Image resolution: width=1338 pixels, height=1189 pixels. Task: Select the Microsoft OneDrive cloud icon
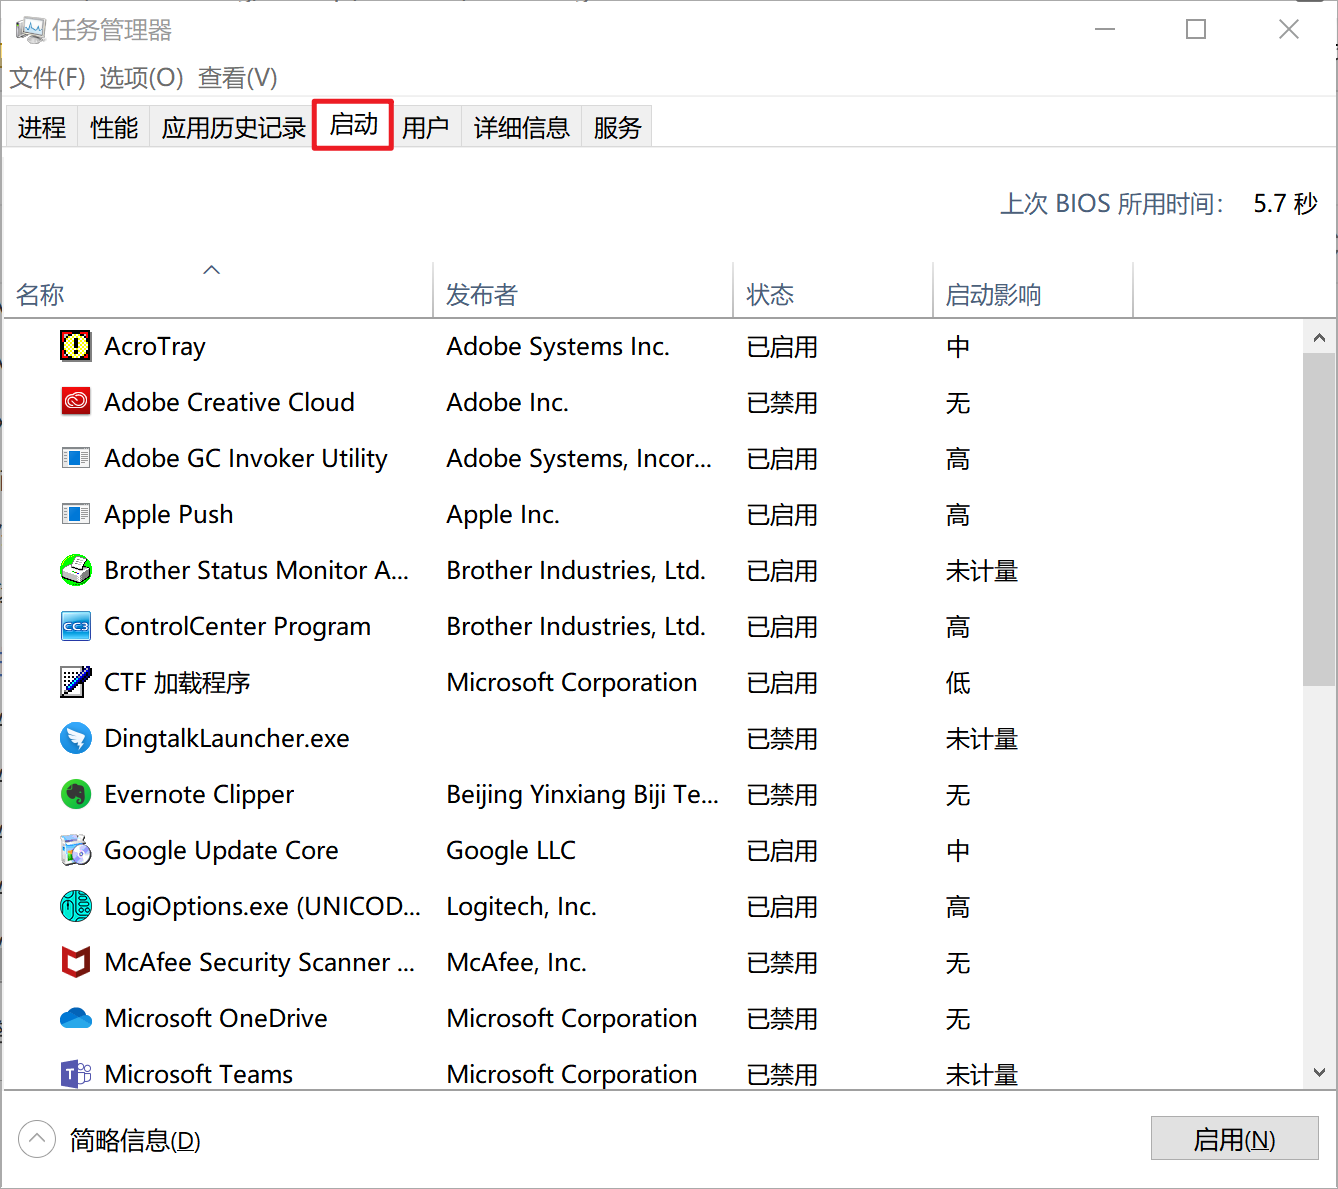tap(76, 1018)
